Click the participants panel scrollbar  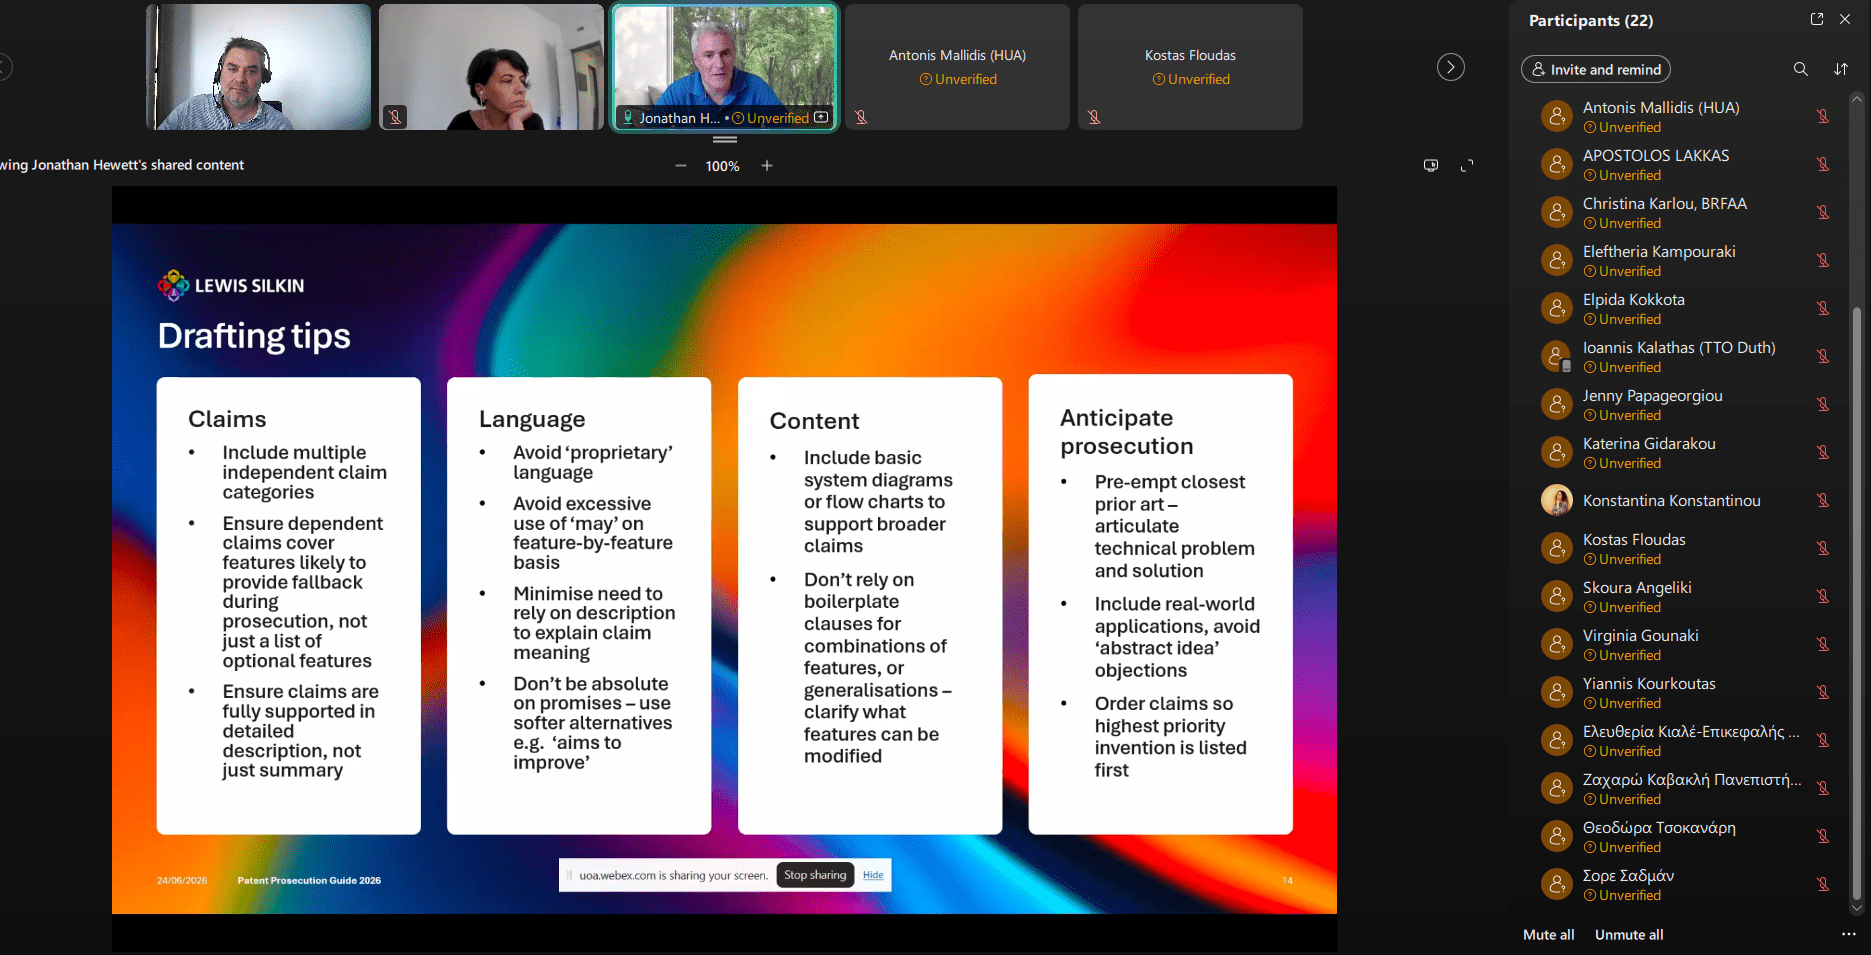(x=1857, y=600)
